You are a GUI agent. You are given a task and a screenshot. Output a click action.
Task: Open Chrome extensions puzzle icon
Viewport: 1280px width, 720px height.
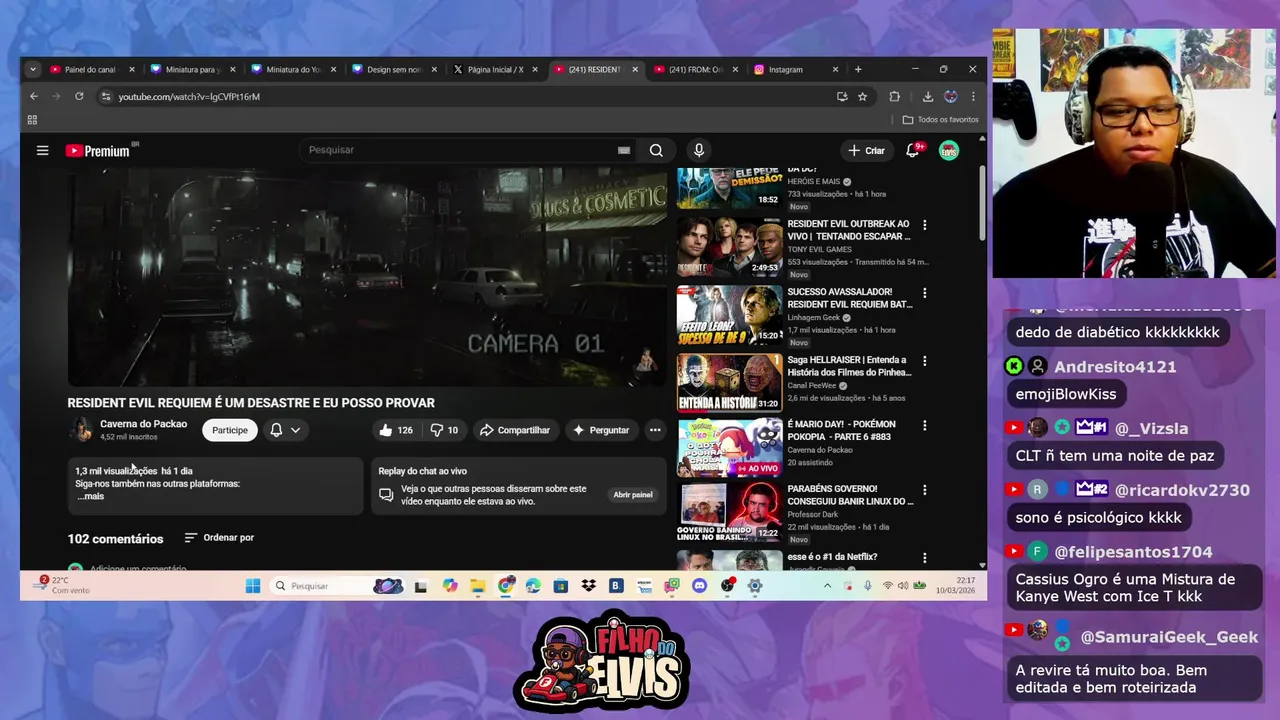tap(894, 96)
